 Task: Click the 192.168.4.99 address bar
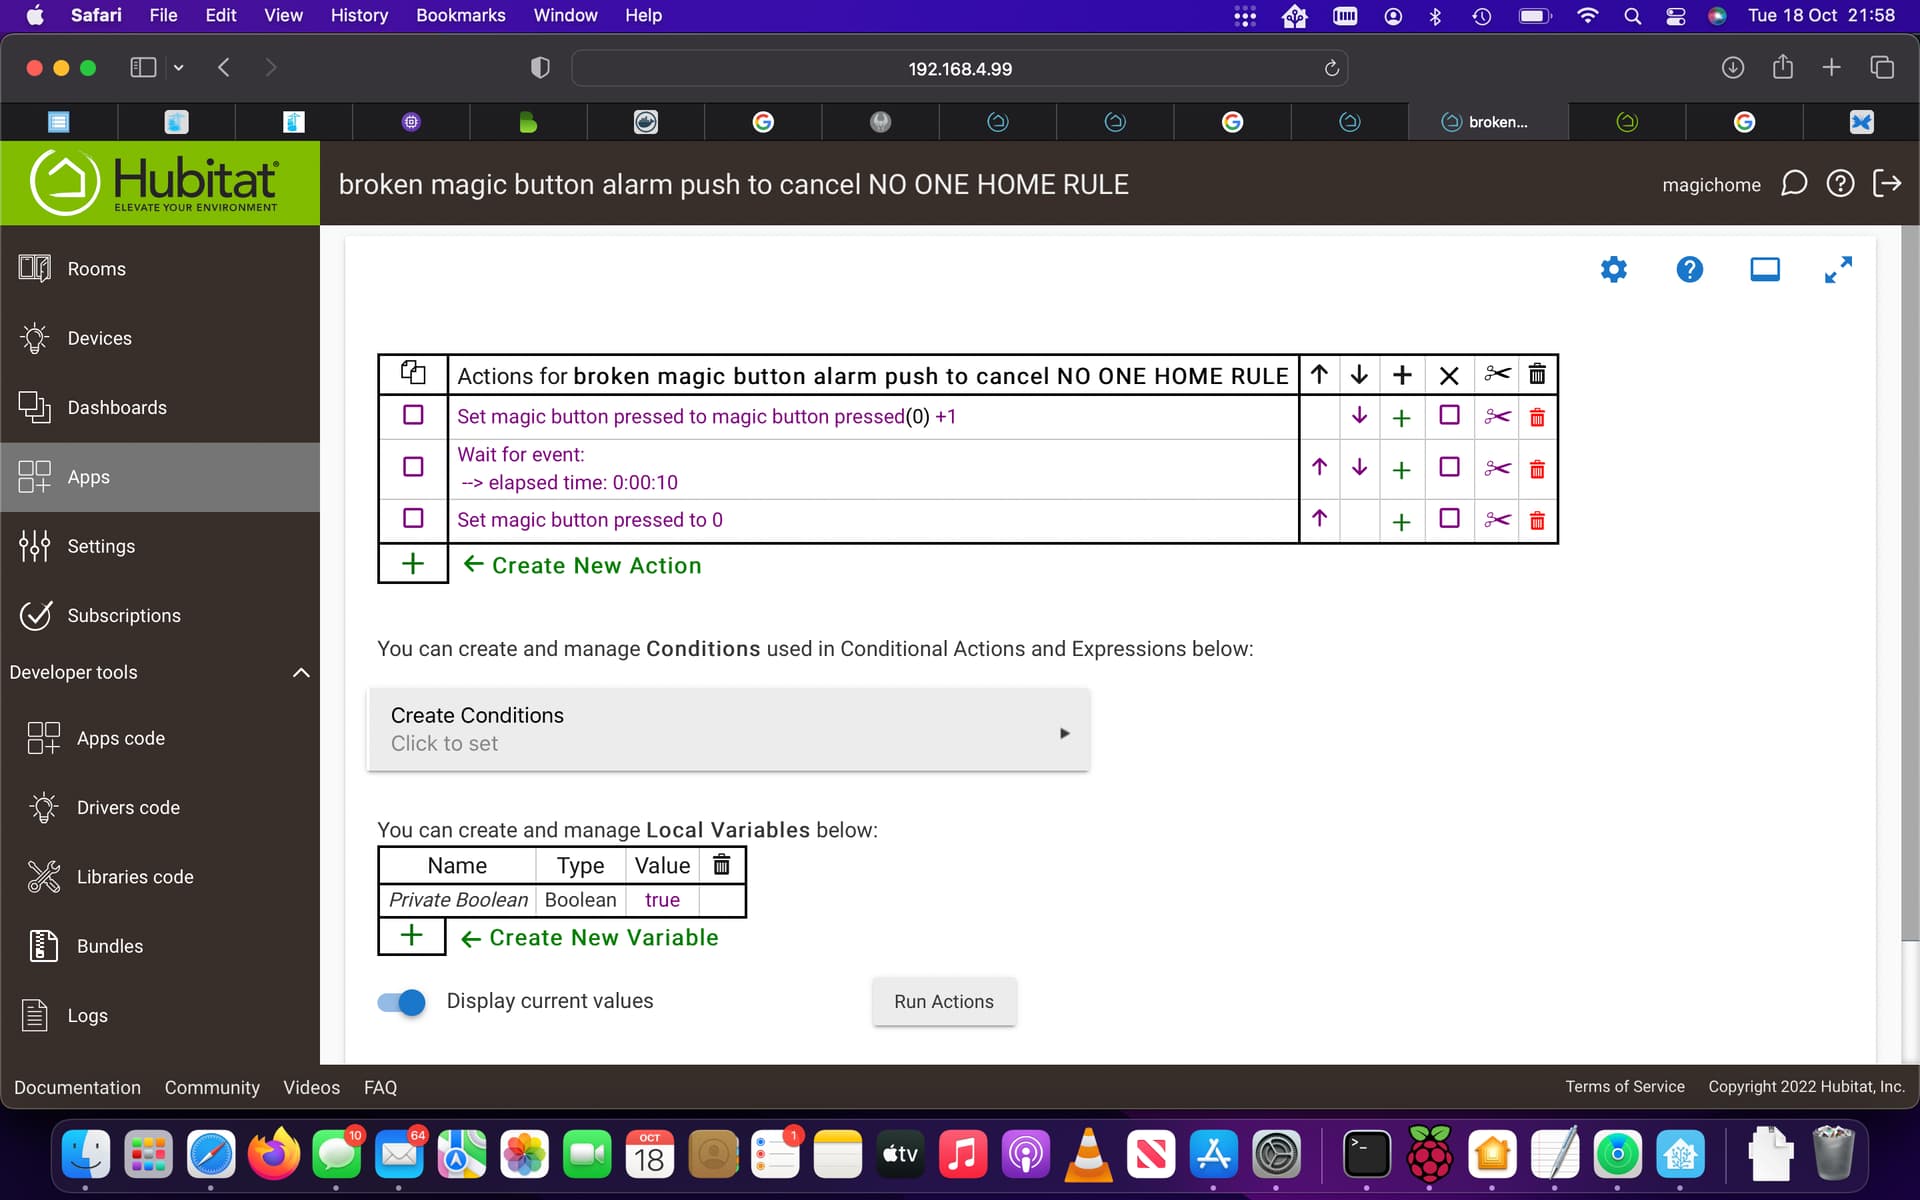click(959, 69)
